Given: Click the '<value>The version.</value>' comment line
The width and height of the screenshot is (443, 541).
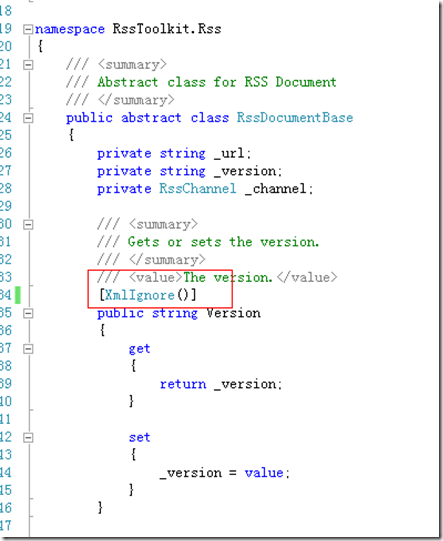Looking at the screenshot, I should pos(217,277).
